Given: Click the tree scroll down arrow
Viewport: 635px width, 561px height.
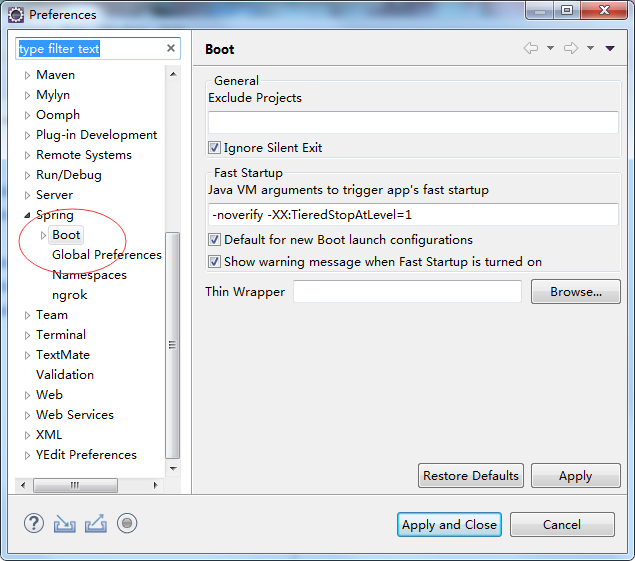Looking at the screenshot, I should (x=173, y=469).
